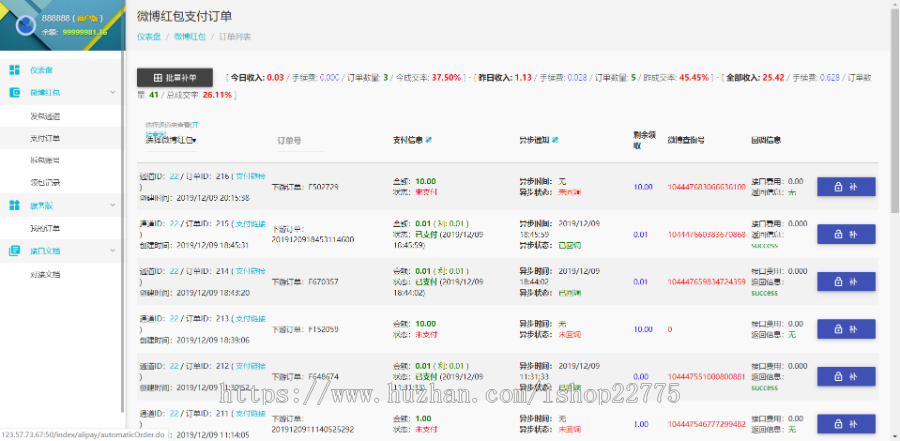The width and height of the screenshot is (900, 441).
Task: Click yesterday's success rate 45.45%
Action: pos(694,78)
